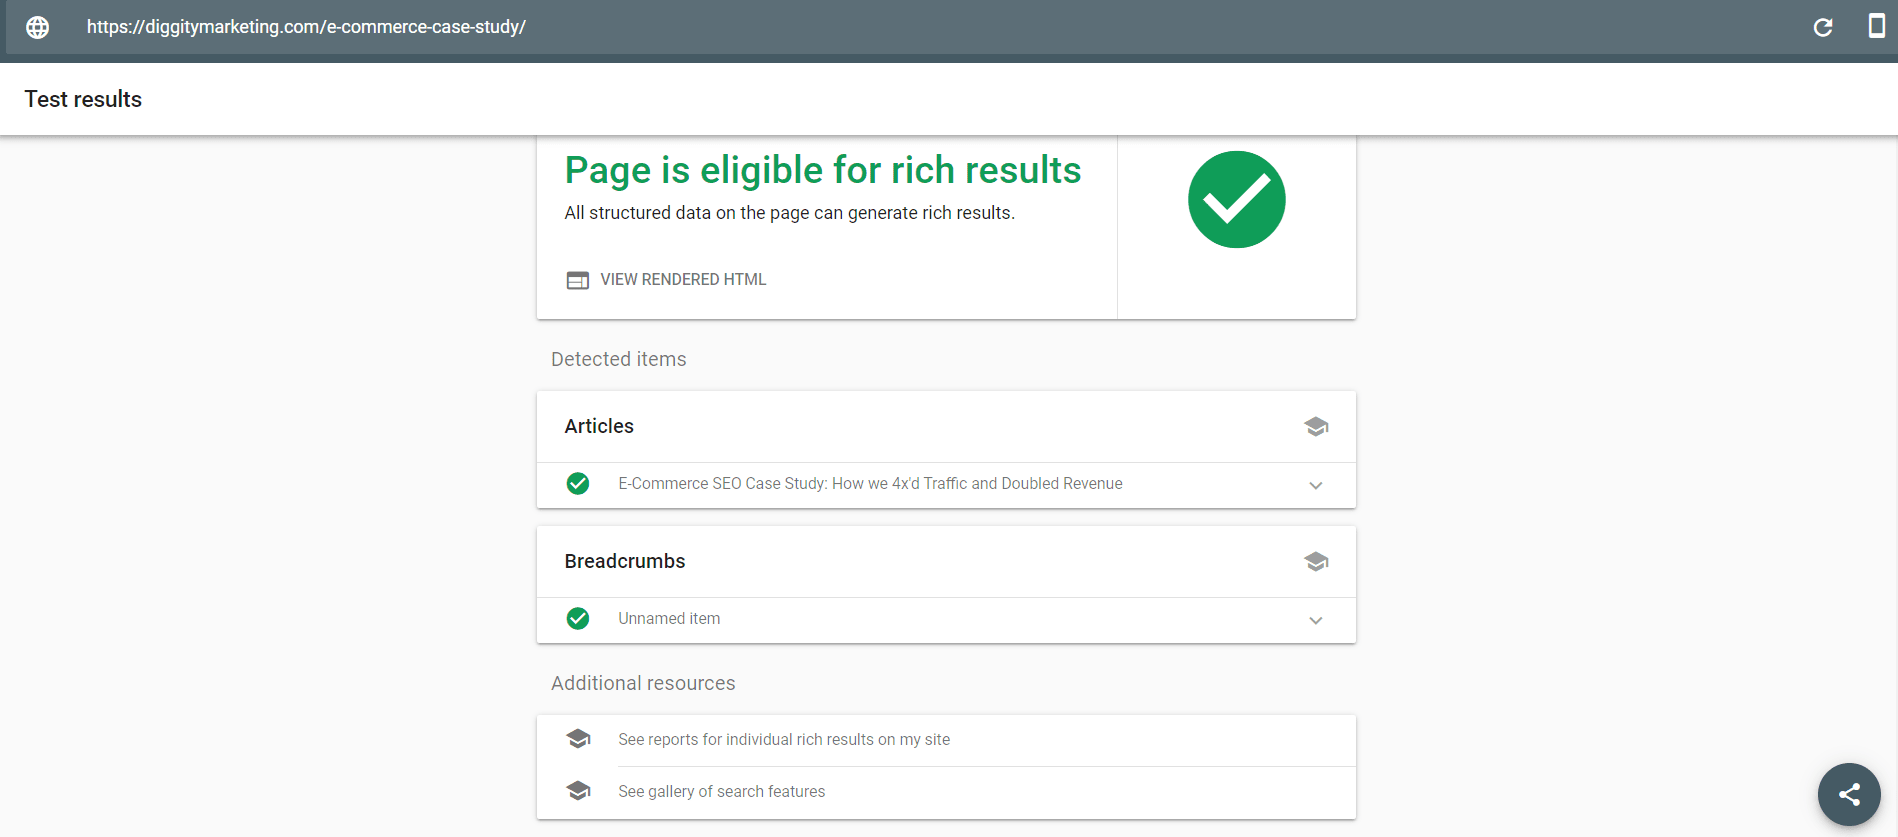Open See reports for individual rich results link
Screen dimensions: 1898x837
(784, 740)
